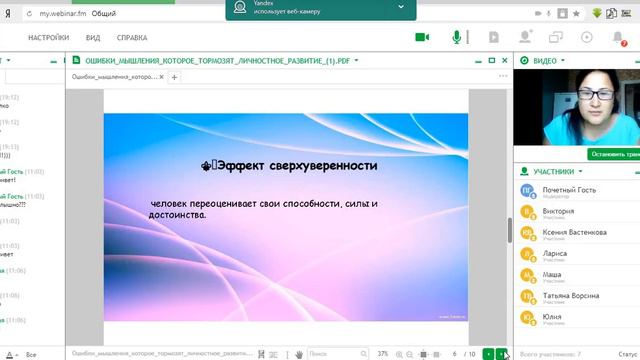
Task: Open the НАСТРОЙКИ menu
Action: tap(49, 38)
